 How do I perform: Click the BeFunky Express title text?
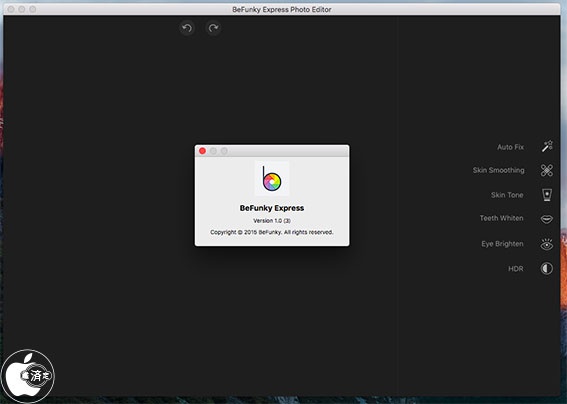[x=272, y=208]
